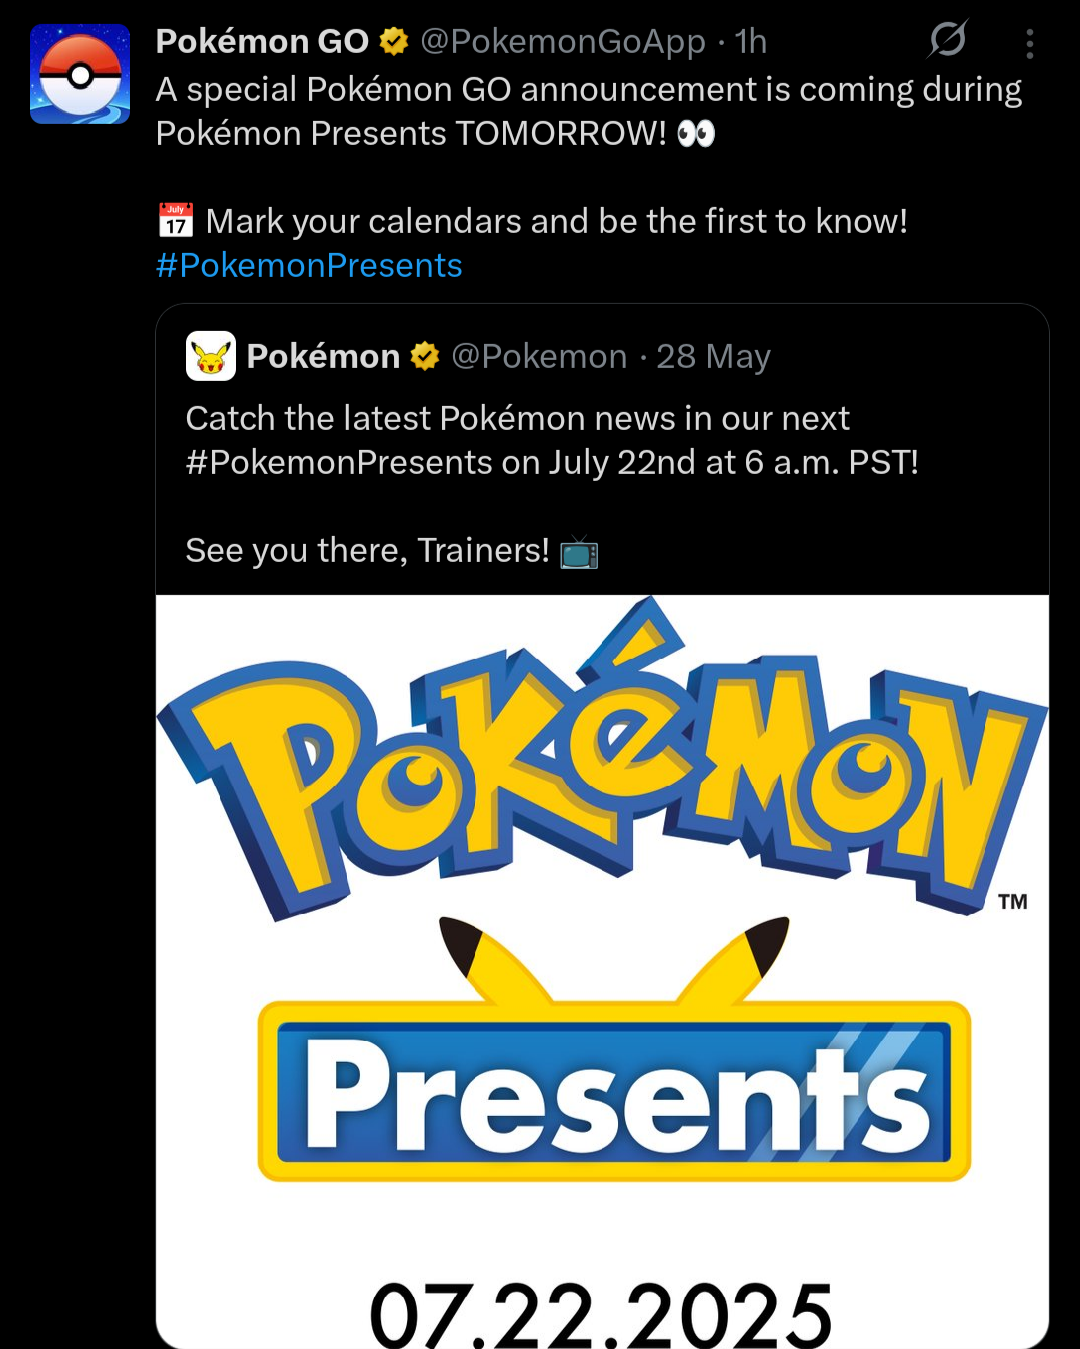Click the 1h post timestamp
Screen dimensions: 1080x1349
750,41
